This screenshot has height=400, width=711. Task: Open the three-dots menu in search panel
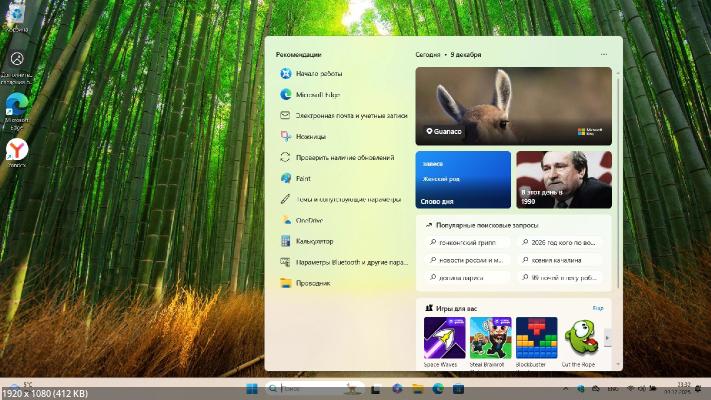pos(603,54)
